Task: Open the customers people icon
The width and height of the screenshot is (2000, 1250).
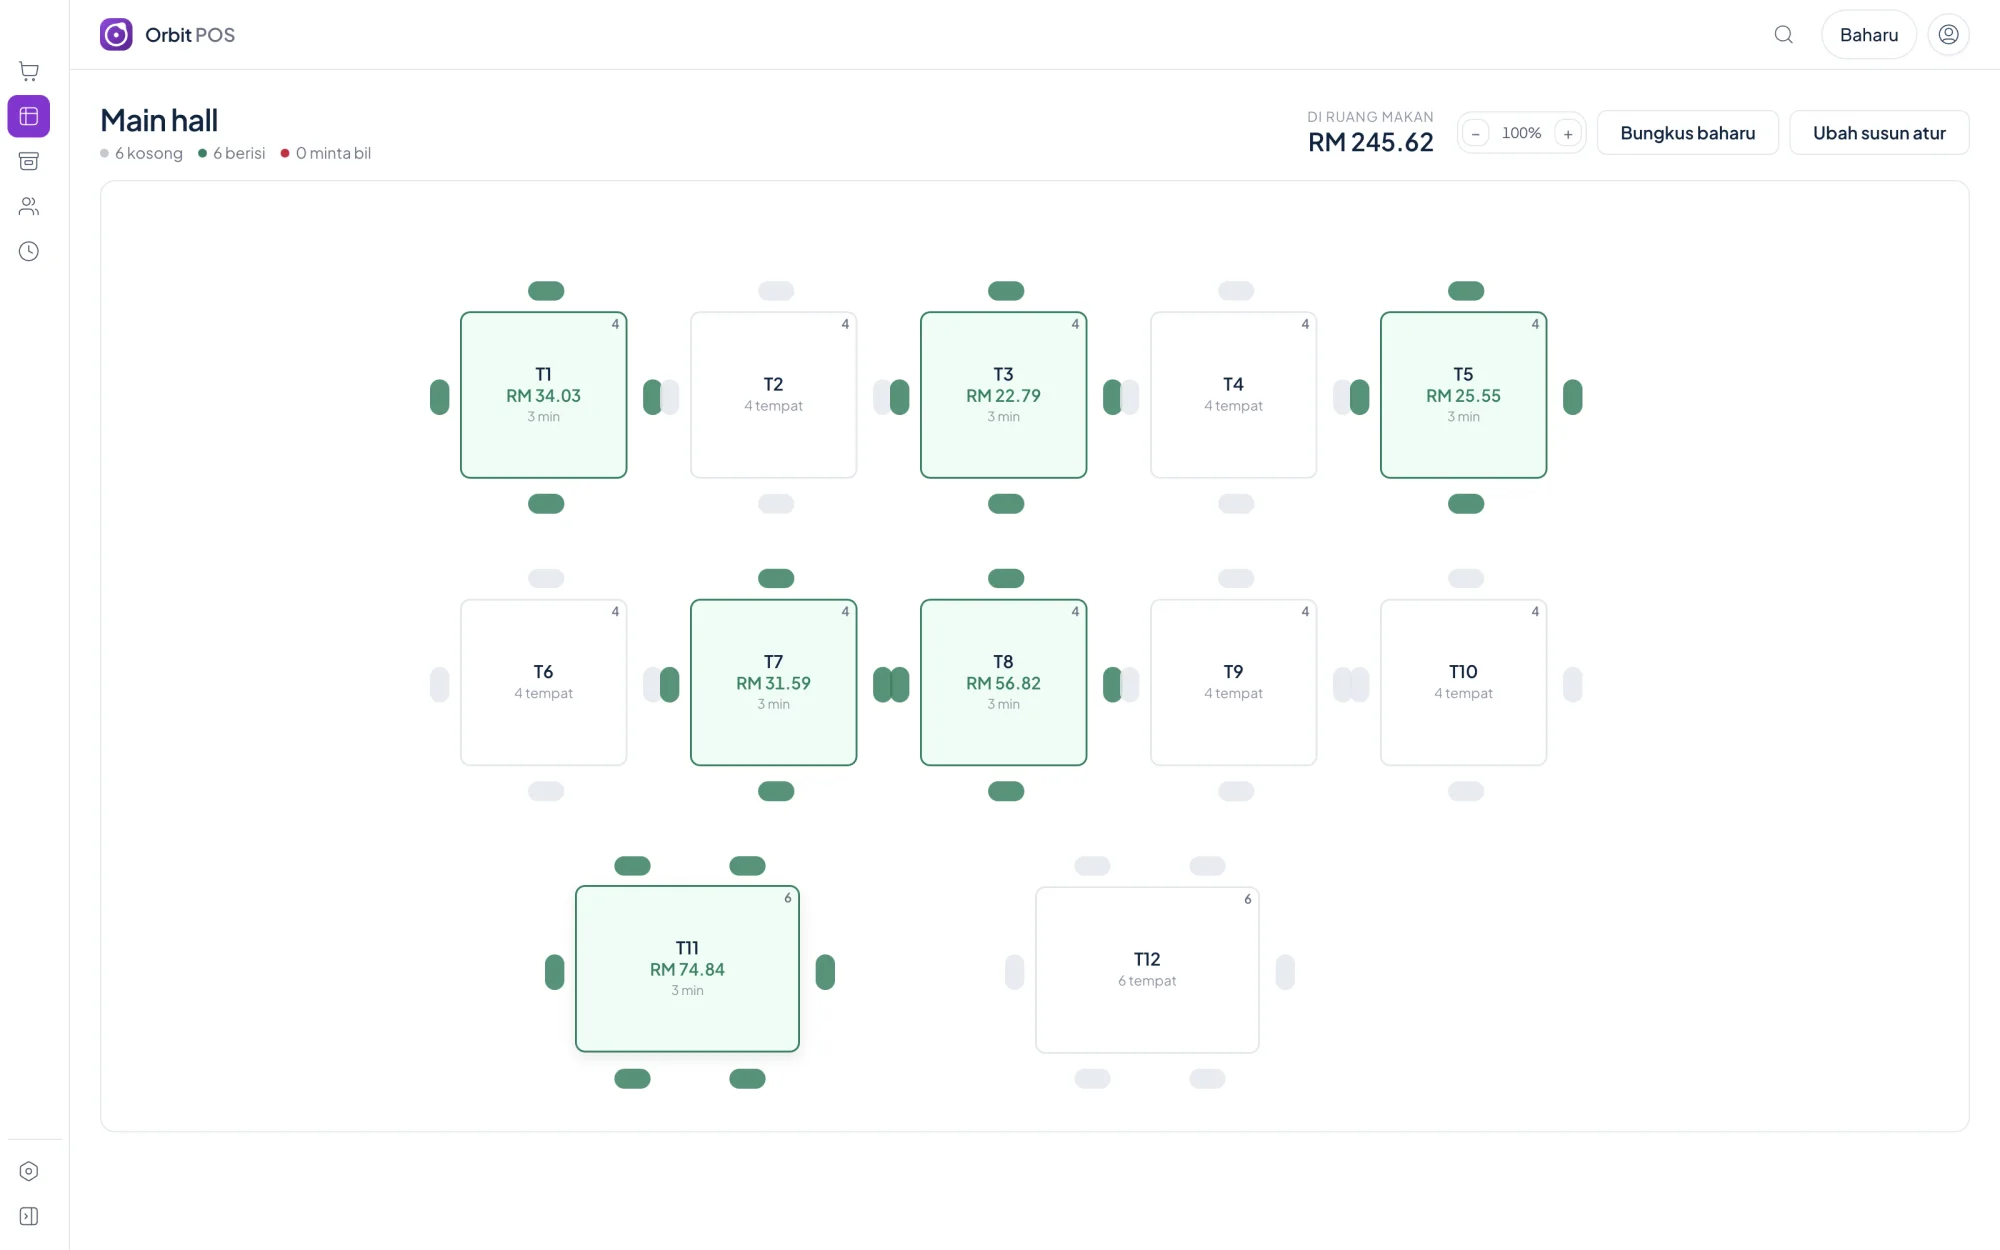Action: point(29,206)
